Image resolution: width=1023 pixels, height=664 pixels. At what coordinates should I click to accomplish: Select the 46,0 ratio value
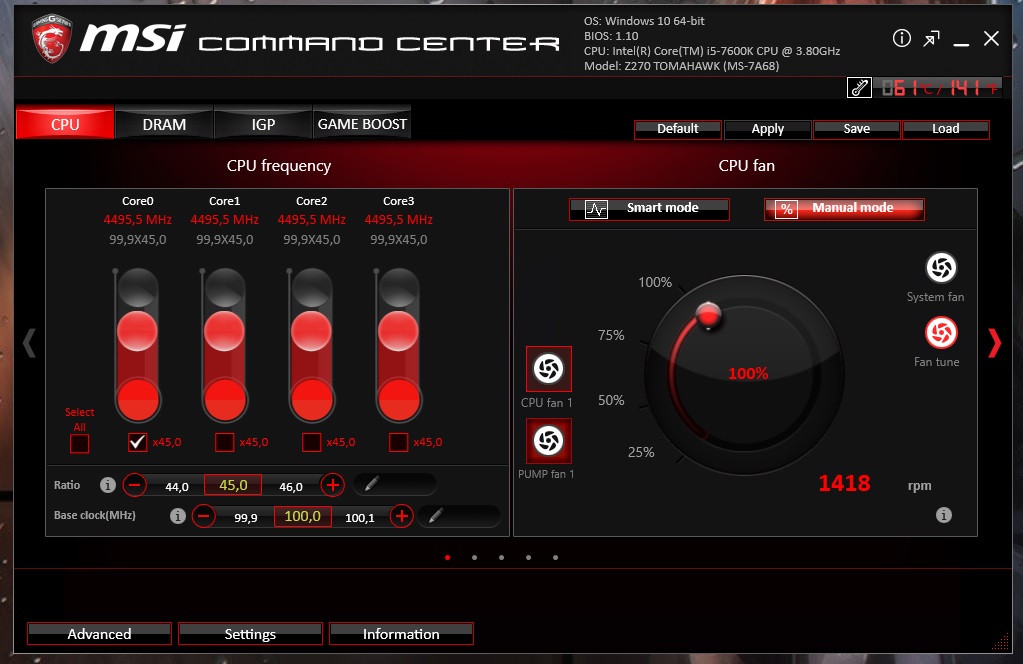291,487
